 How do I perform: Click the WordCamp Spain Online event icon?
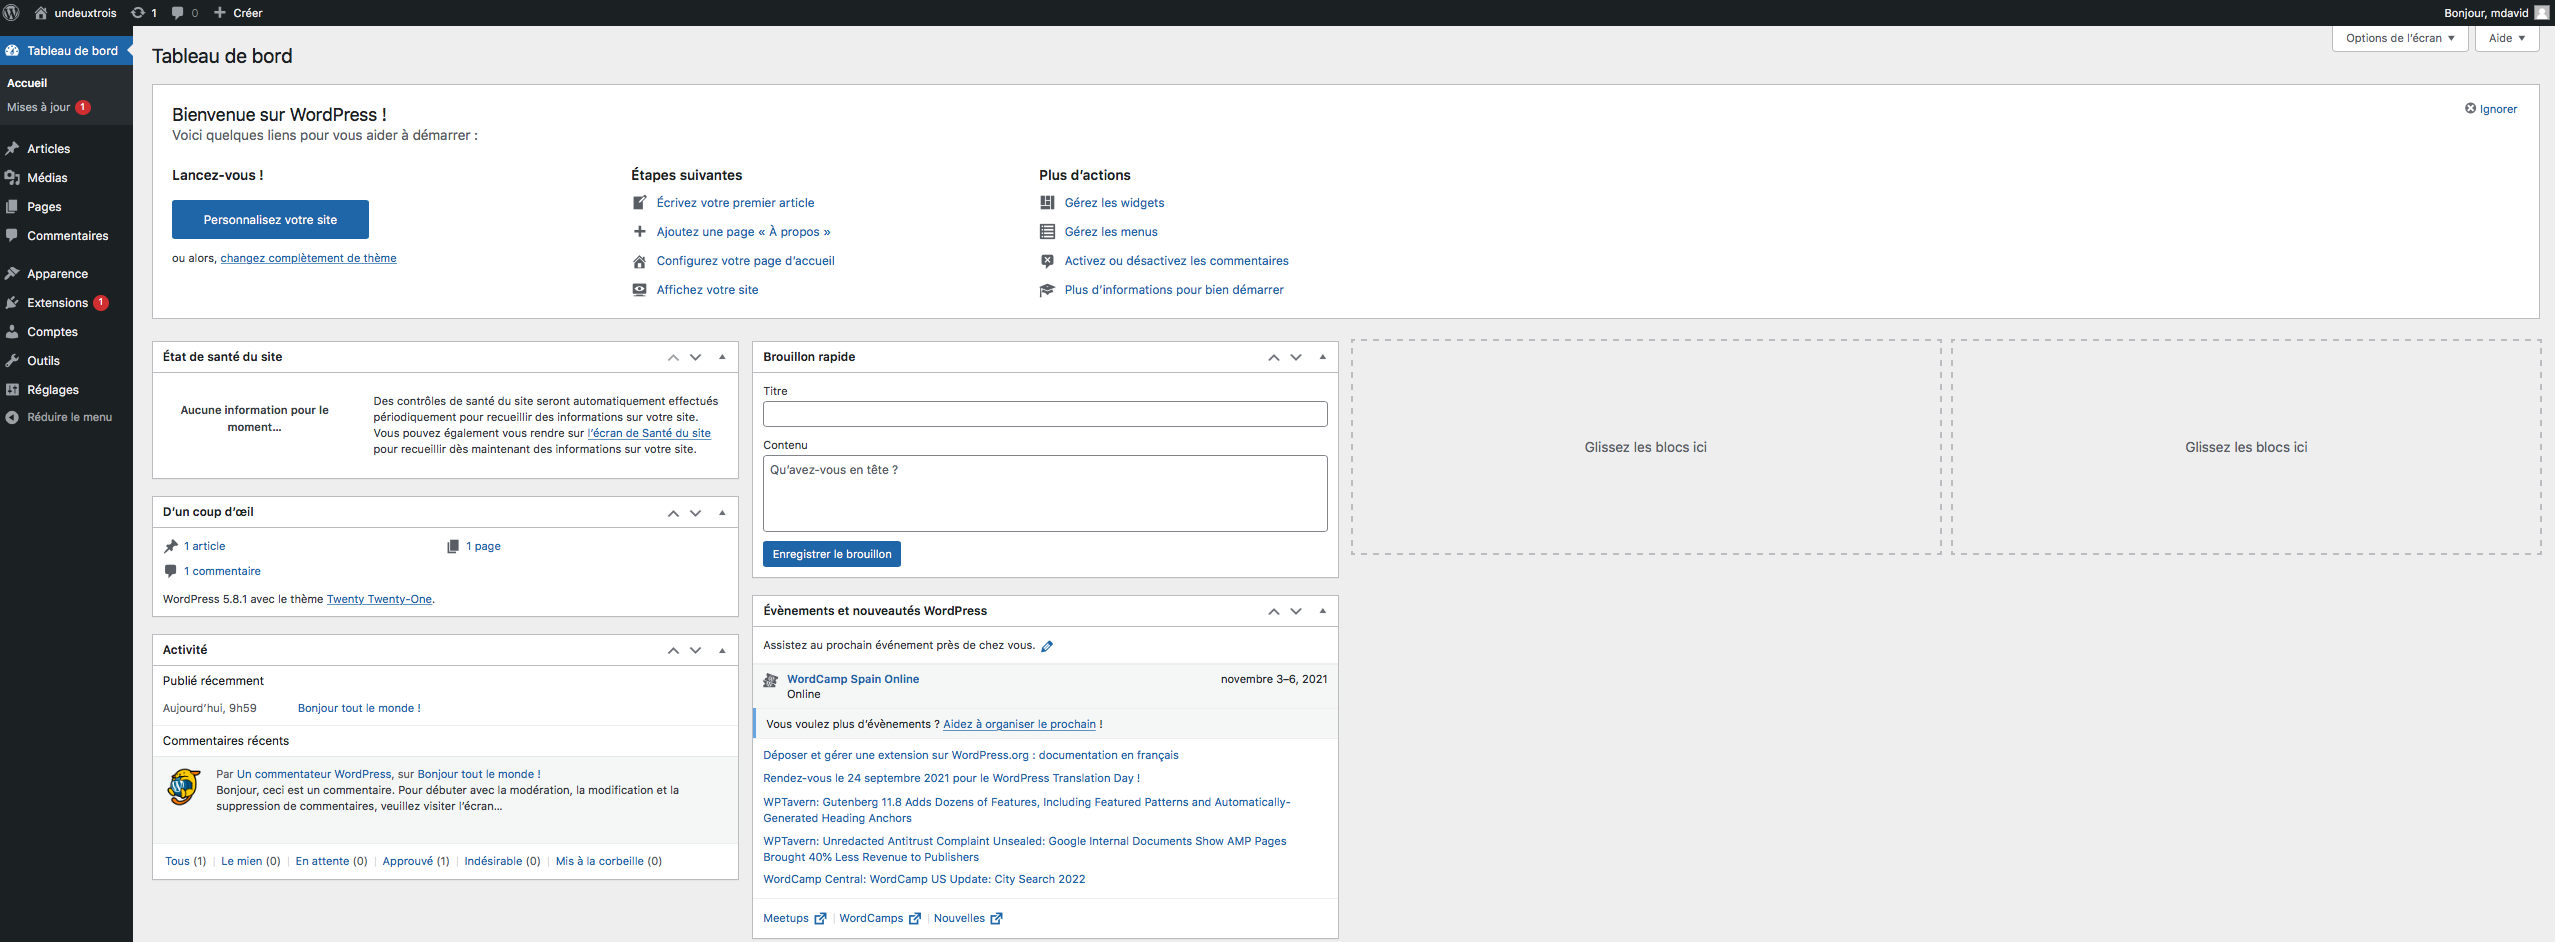click(x=771, y=680)
